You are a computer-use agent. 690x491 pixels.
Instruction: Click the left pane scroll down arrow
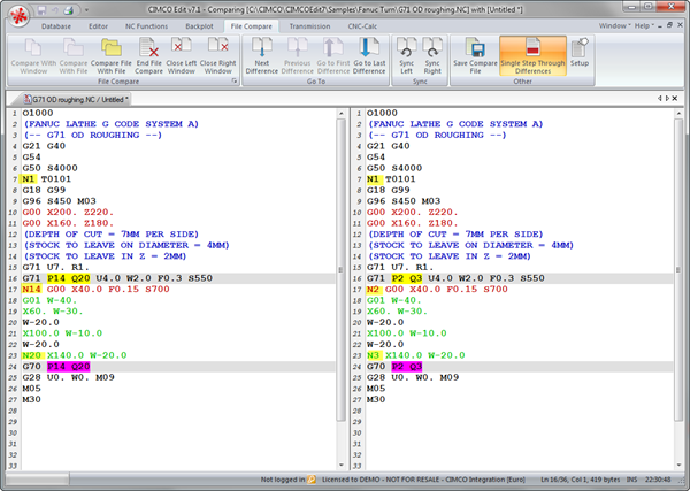(341, 465)
